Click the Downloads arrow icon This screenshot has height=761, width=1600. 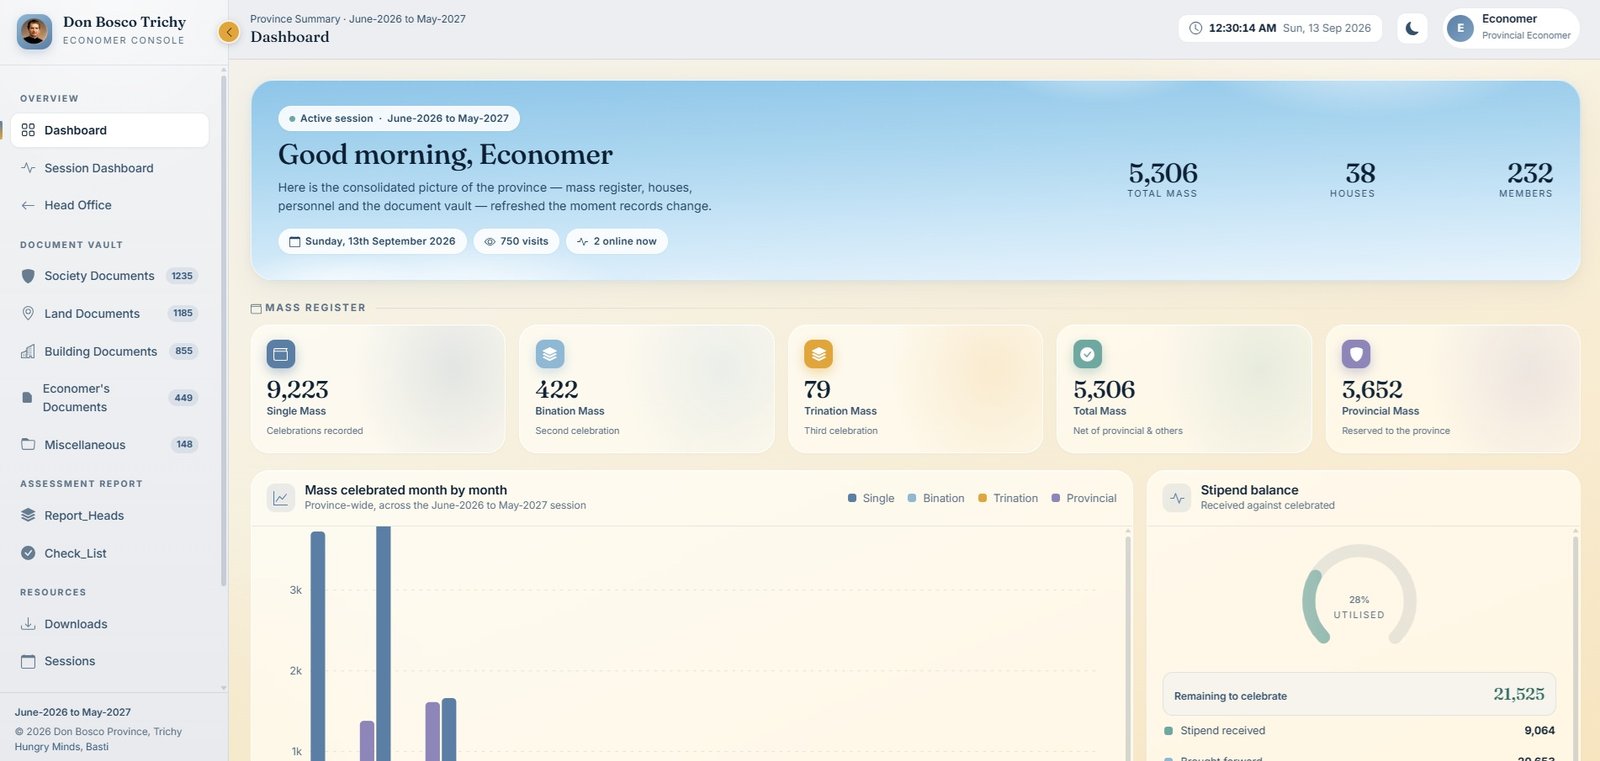(28, 624)
